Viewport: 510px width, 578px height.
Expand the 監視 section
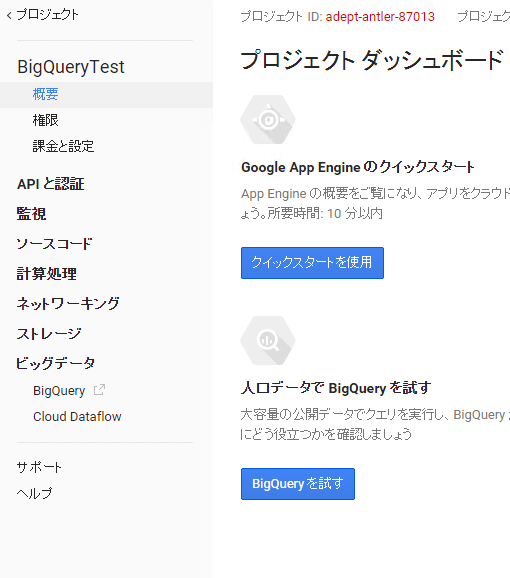[31, 214]
